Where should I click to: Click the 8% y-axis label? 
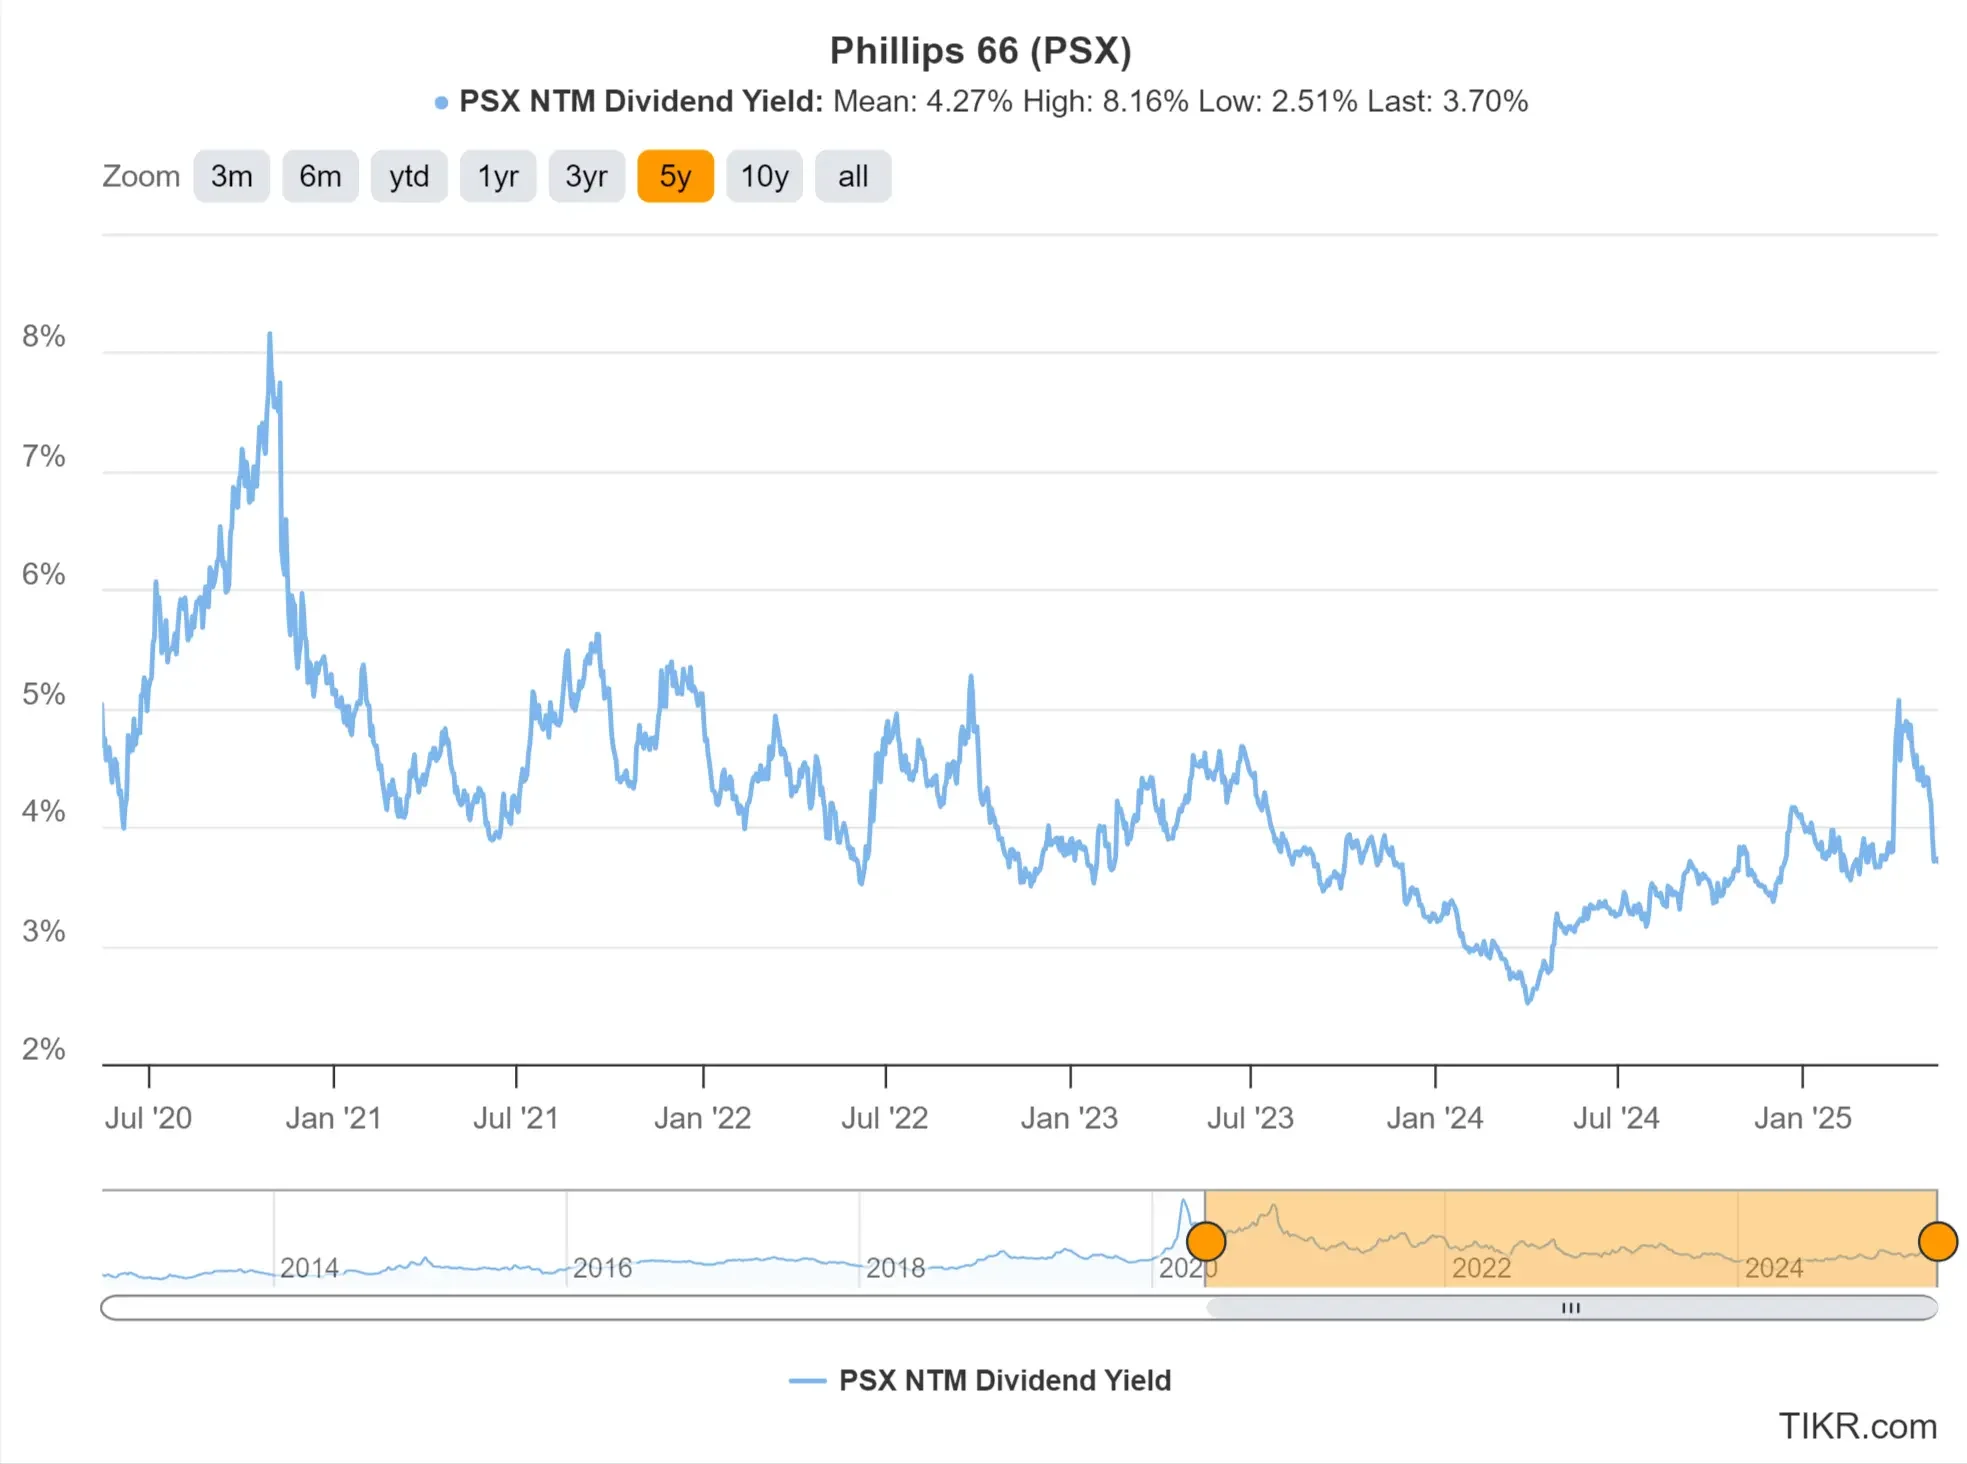coord(44,337)
